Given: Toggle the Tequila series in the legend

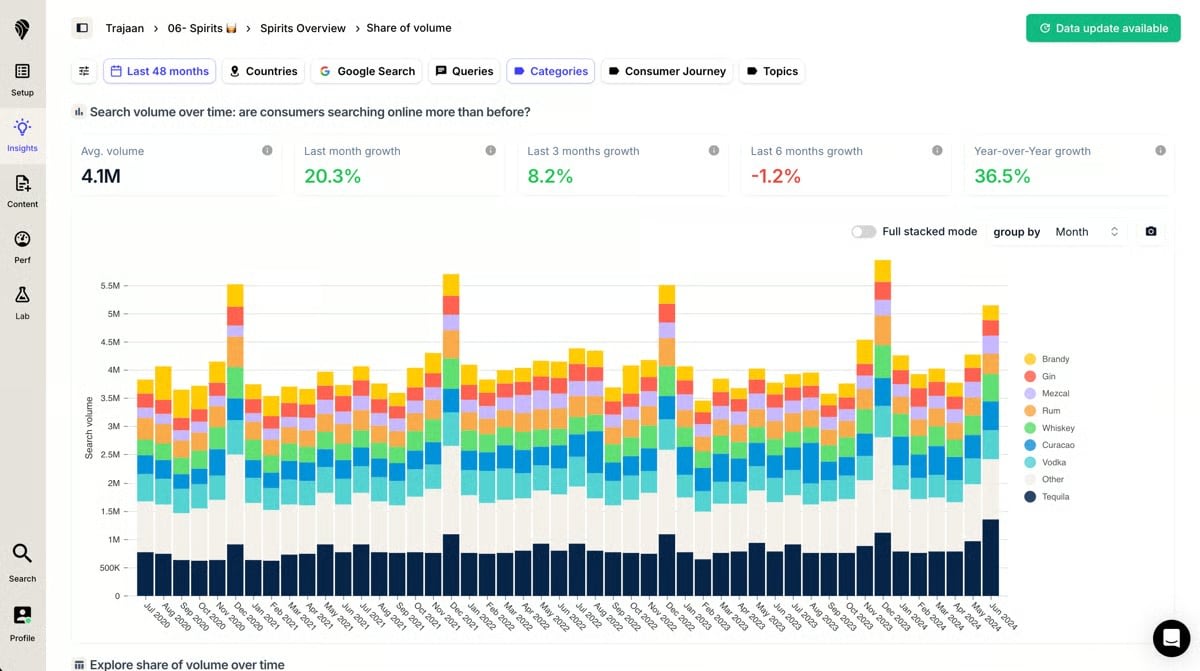Looking at the screenshot, I should pyautogui.click(x=1047, y=496).
